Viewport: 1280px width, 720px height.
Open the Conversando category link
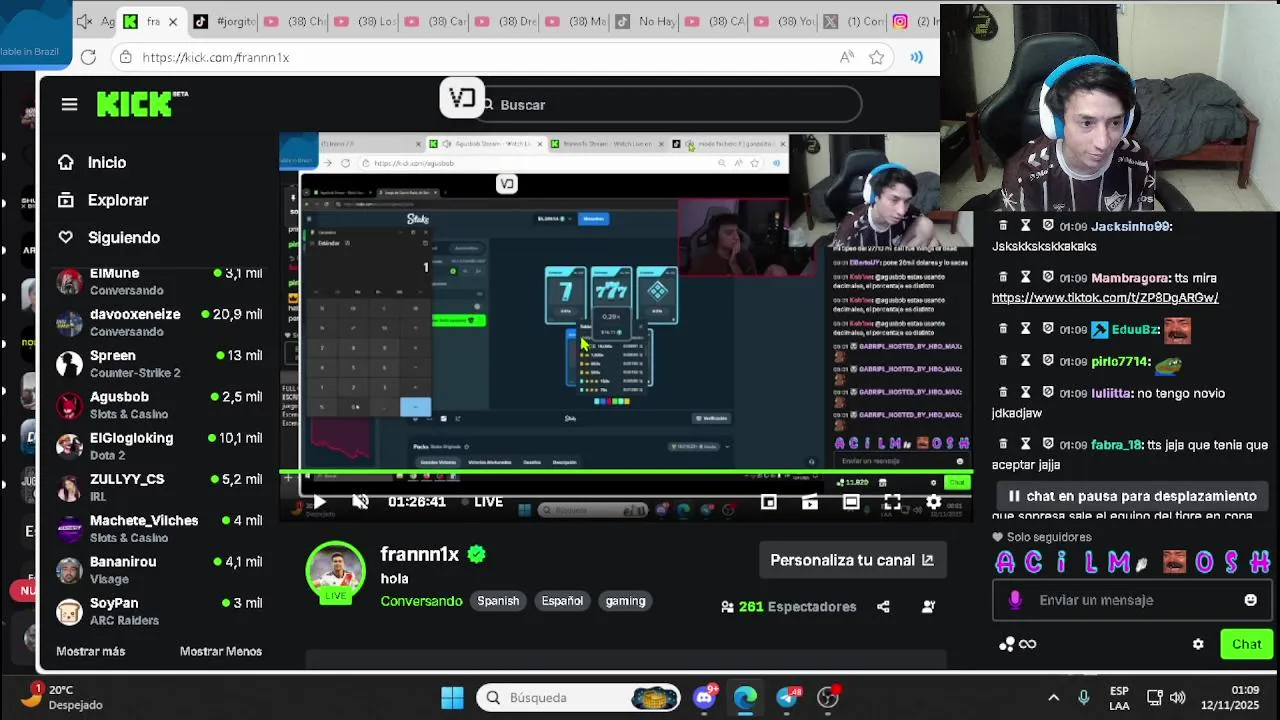(x=421, y=601)
